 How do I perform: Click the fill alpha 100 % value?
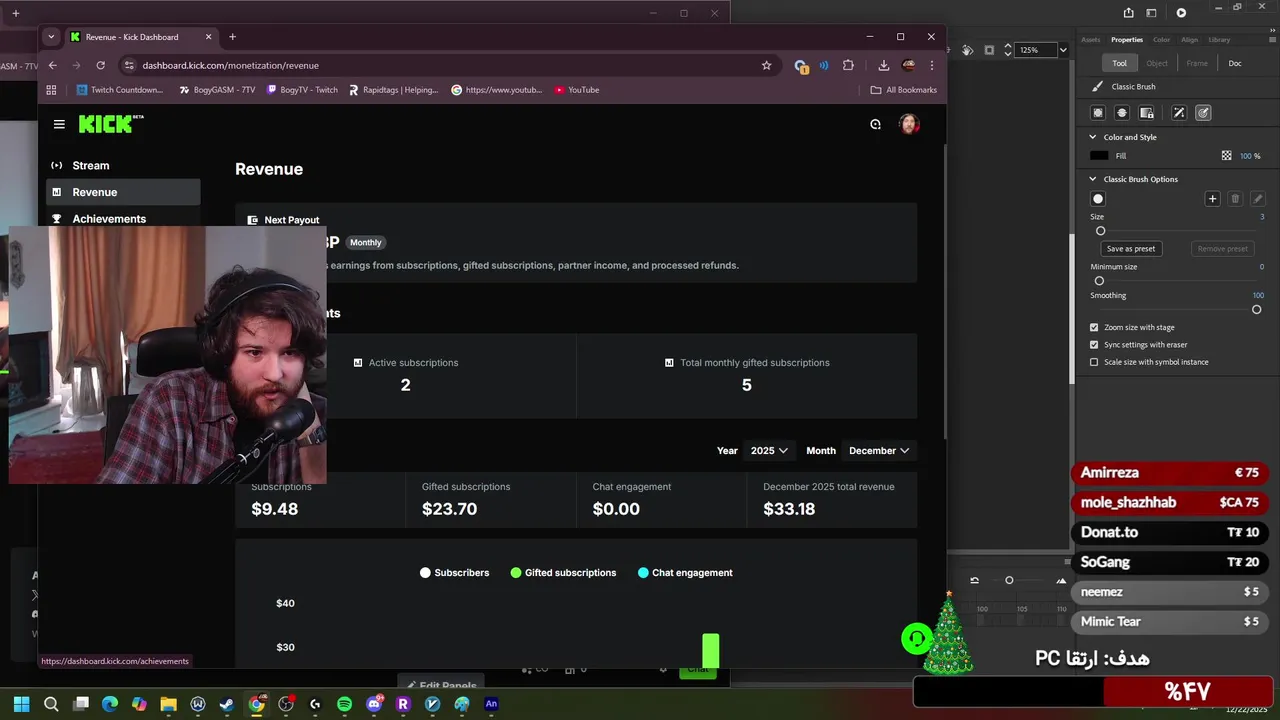[x=1250, y=156]
